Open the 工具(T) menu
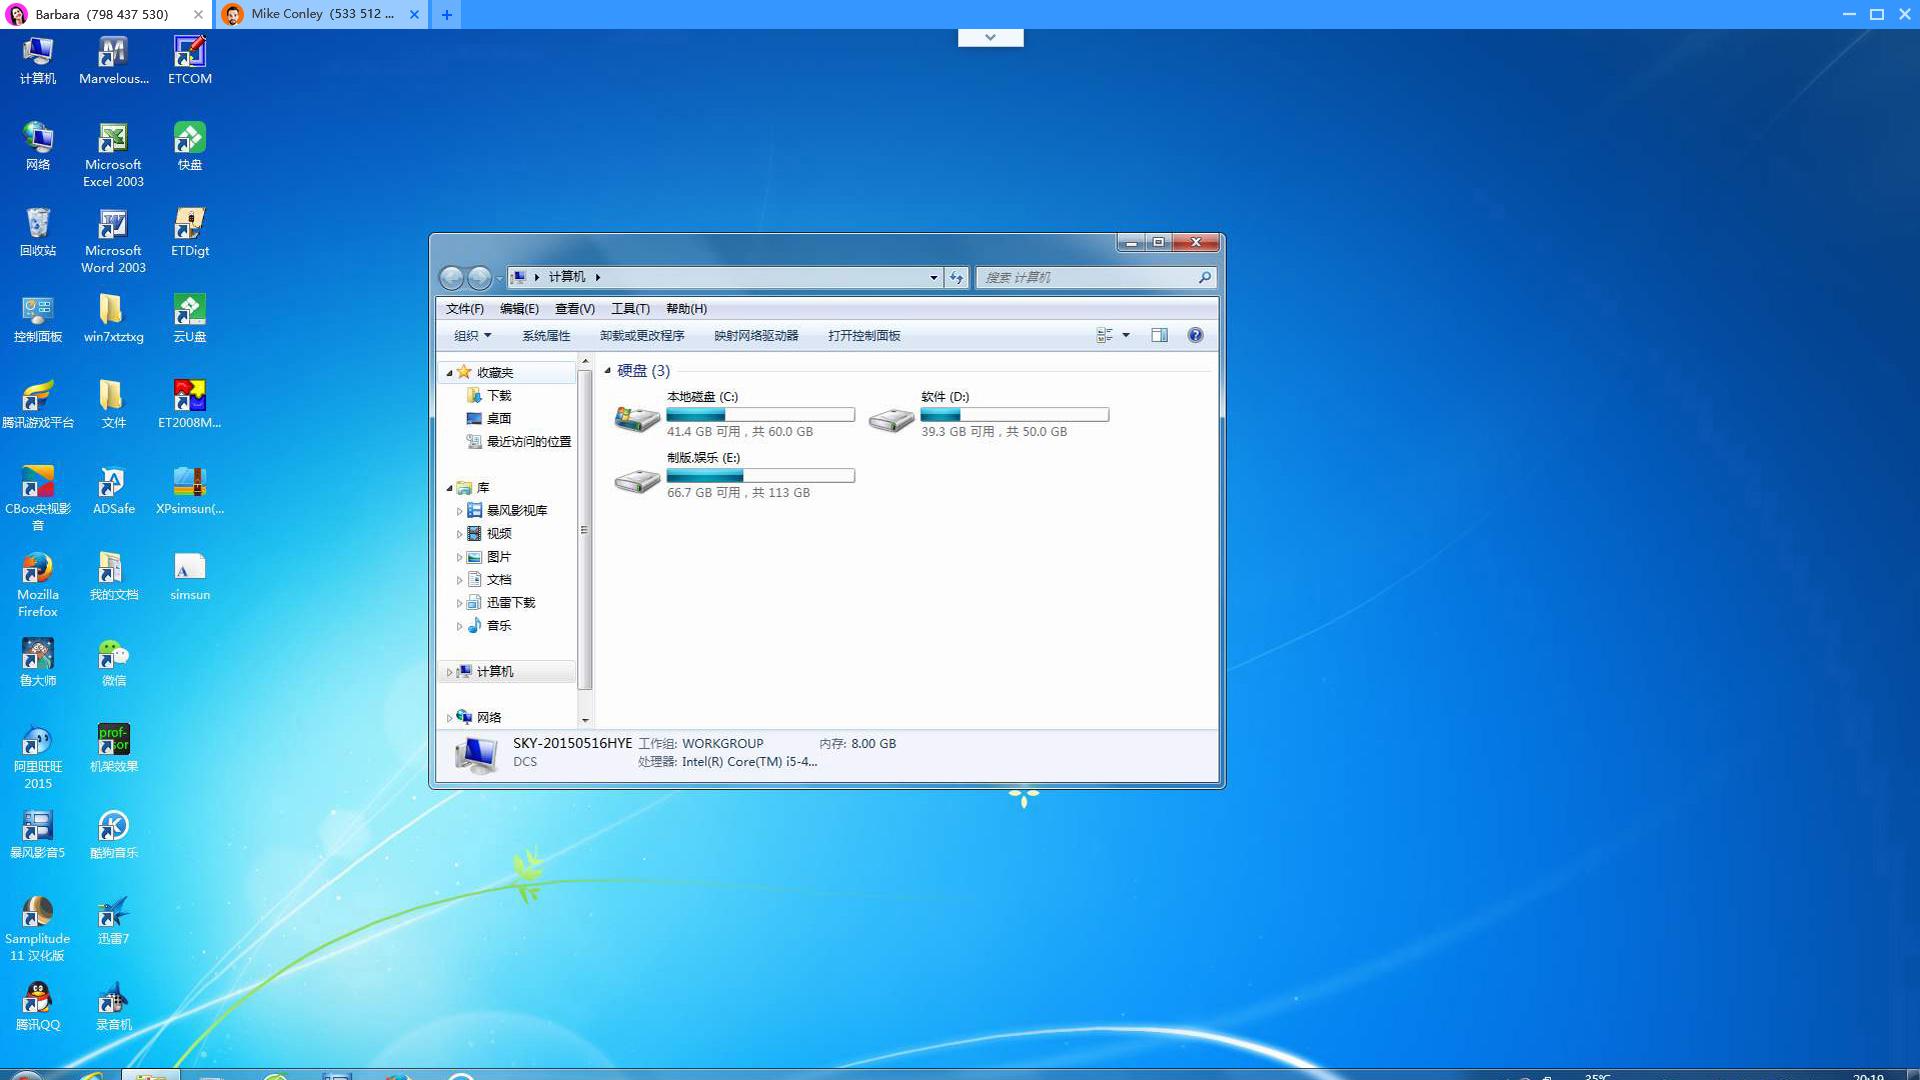The image size is (1920, 1080). pos(630,308)
